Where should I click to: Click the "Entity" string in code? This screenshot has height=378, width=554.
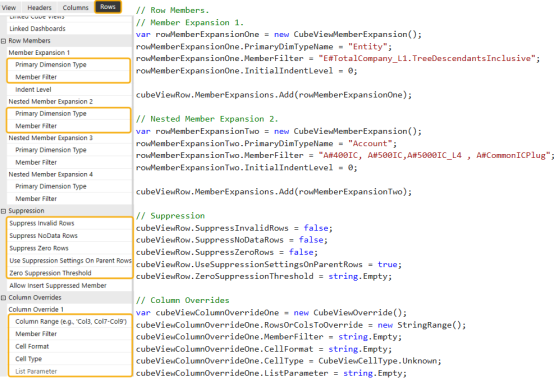(367, 47)
